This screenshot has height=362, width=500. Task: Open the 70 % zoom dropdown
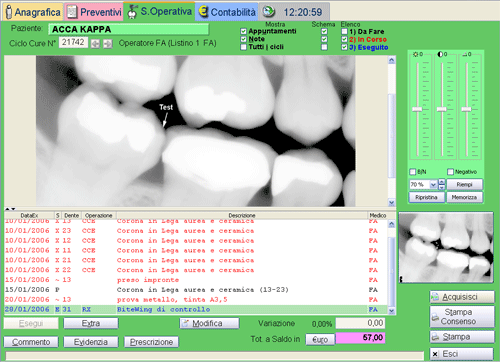tap(433, 184)
